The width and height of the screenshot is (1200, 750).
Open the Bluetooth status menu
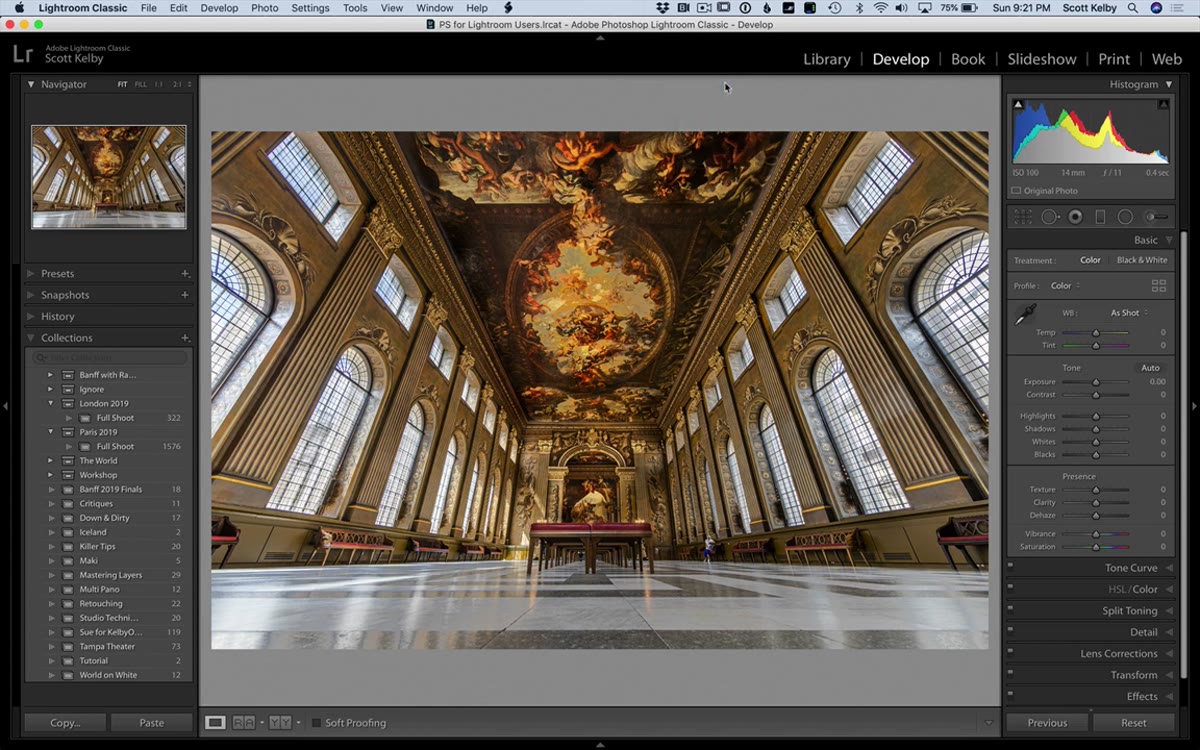tap(858, 8)
